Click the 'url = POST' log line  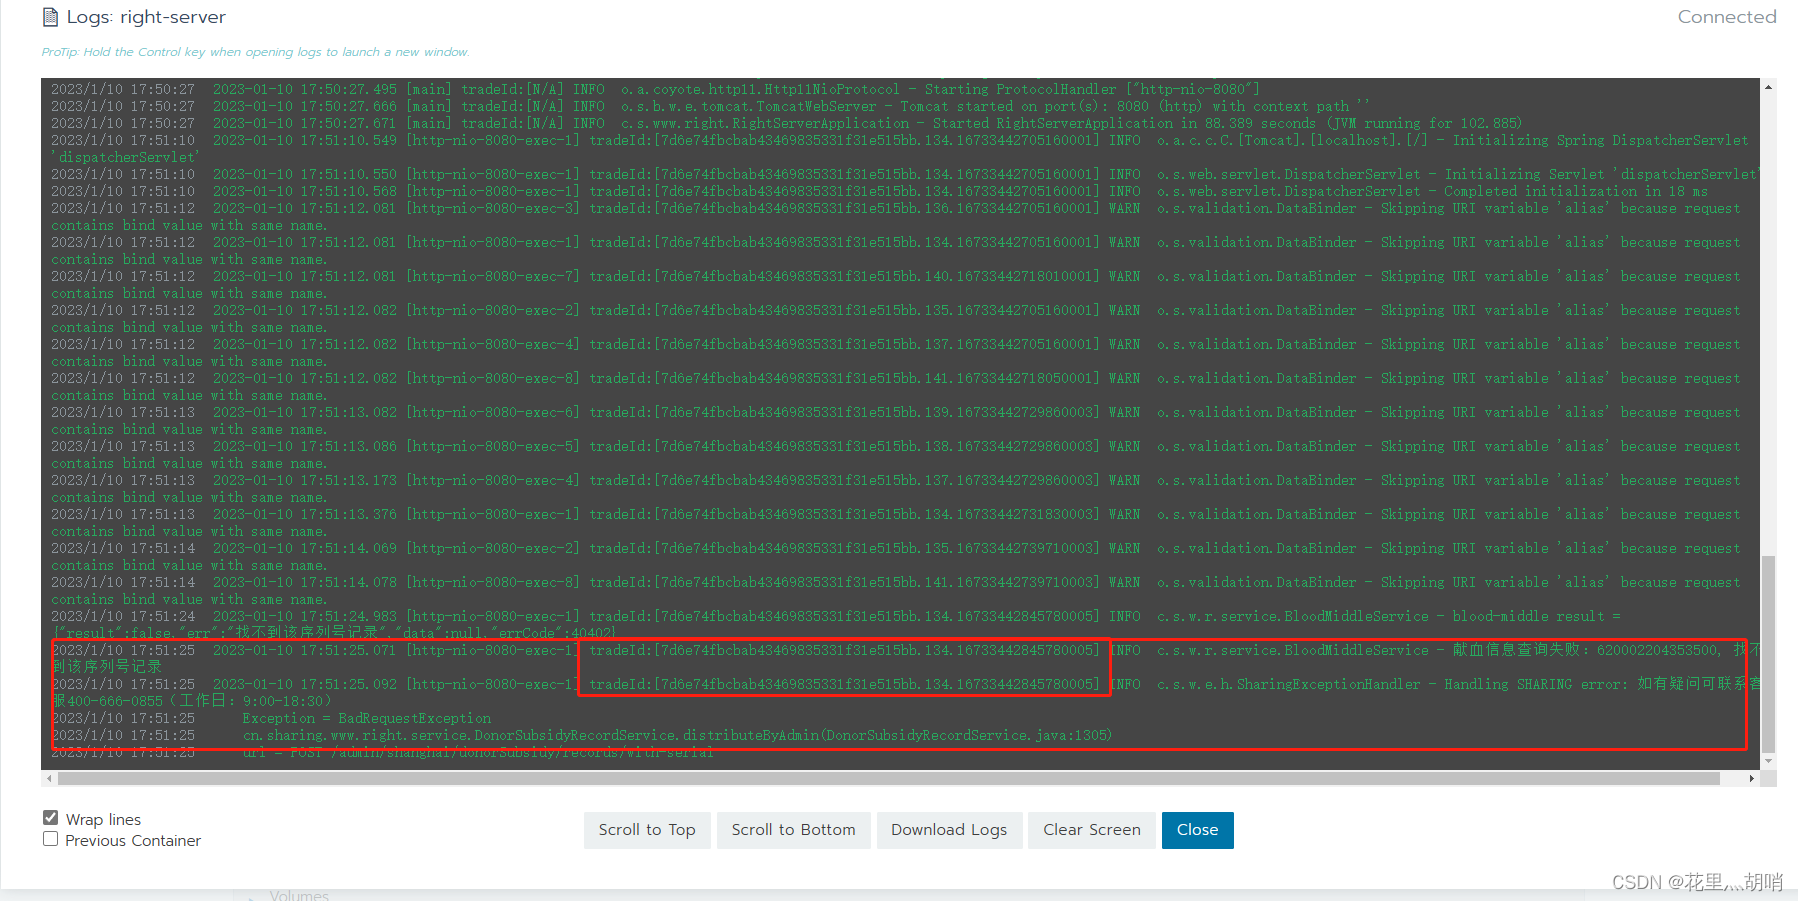tap(382, 752)
